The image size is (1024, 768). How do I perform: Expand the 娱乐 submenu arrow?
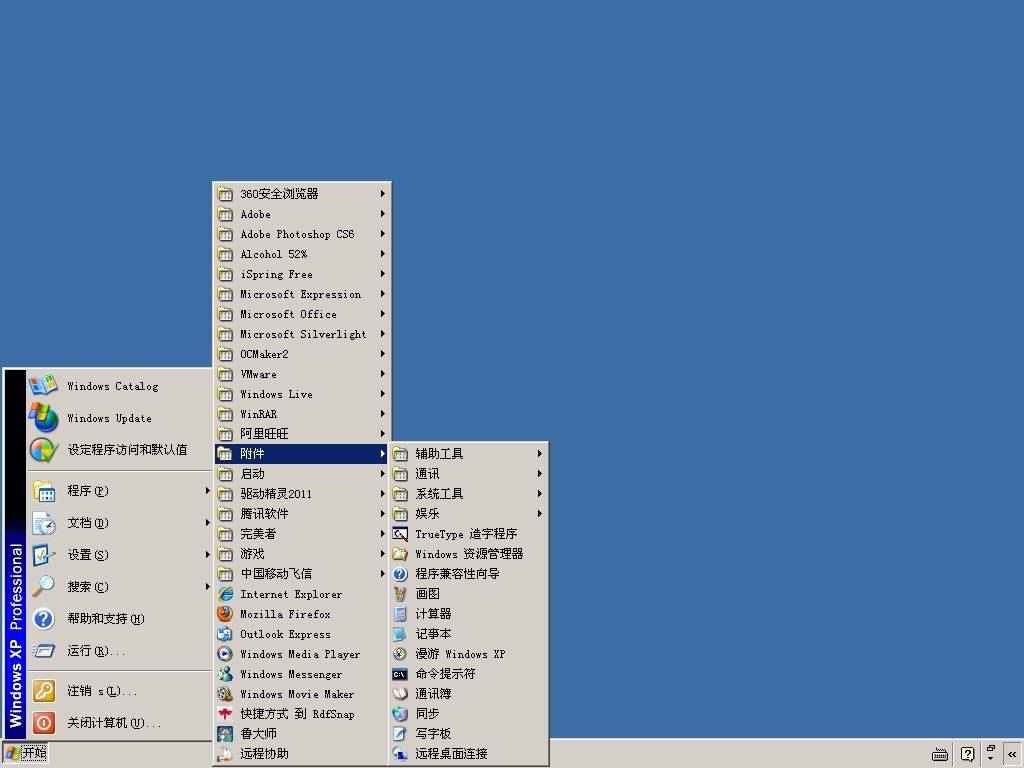[540, 514]
